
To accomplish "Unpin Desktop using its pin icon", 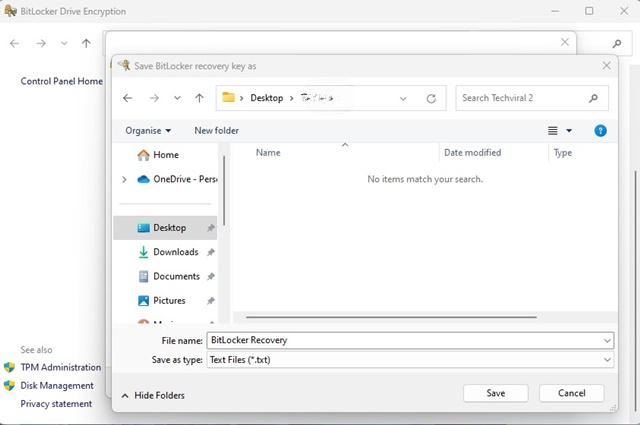I will pyautogui.click(x=211, y=228).
